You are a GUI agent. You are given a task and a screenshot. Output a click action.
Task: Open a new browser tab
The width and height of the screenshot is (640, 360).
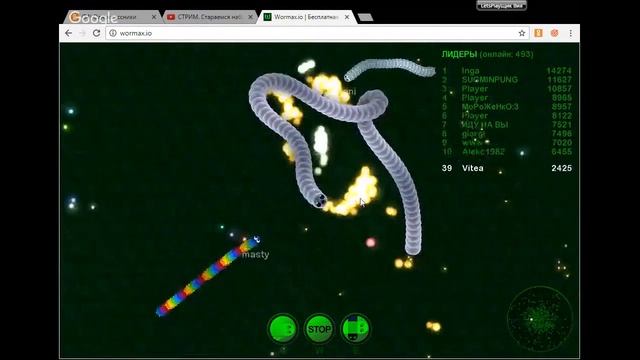[x=365, y=17]
